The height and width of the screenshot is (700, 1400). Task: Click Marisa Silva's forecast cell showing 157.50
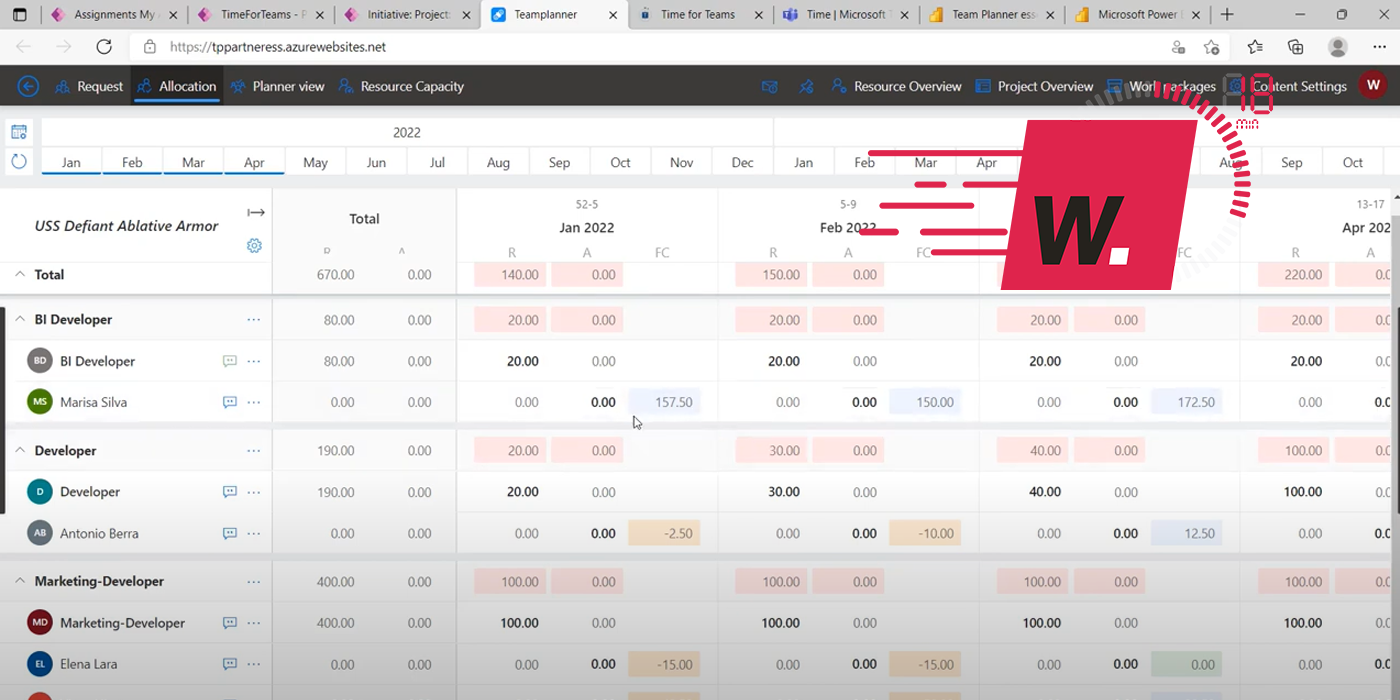[664, 402]
